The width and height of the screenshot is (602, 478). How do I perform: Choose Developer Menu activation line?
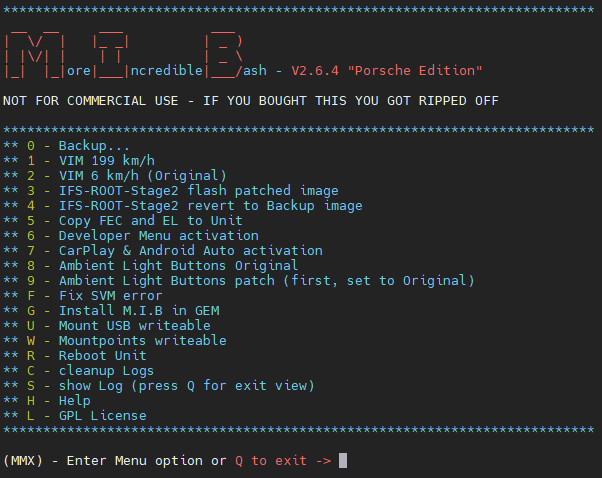158,236
